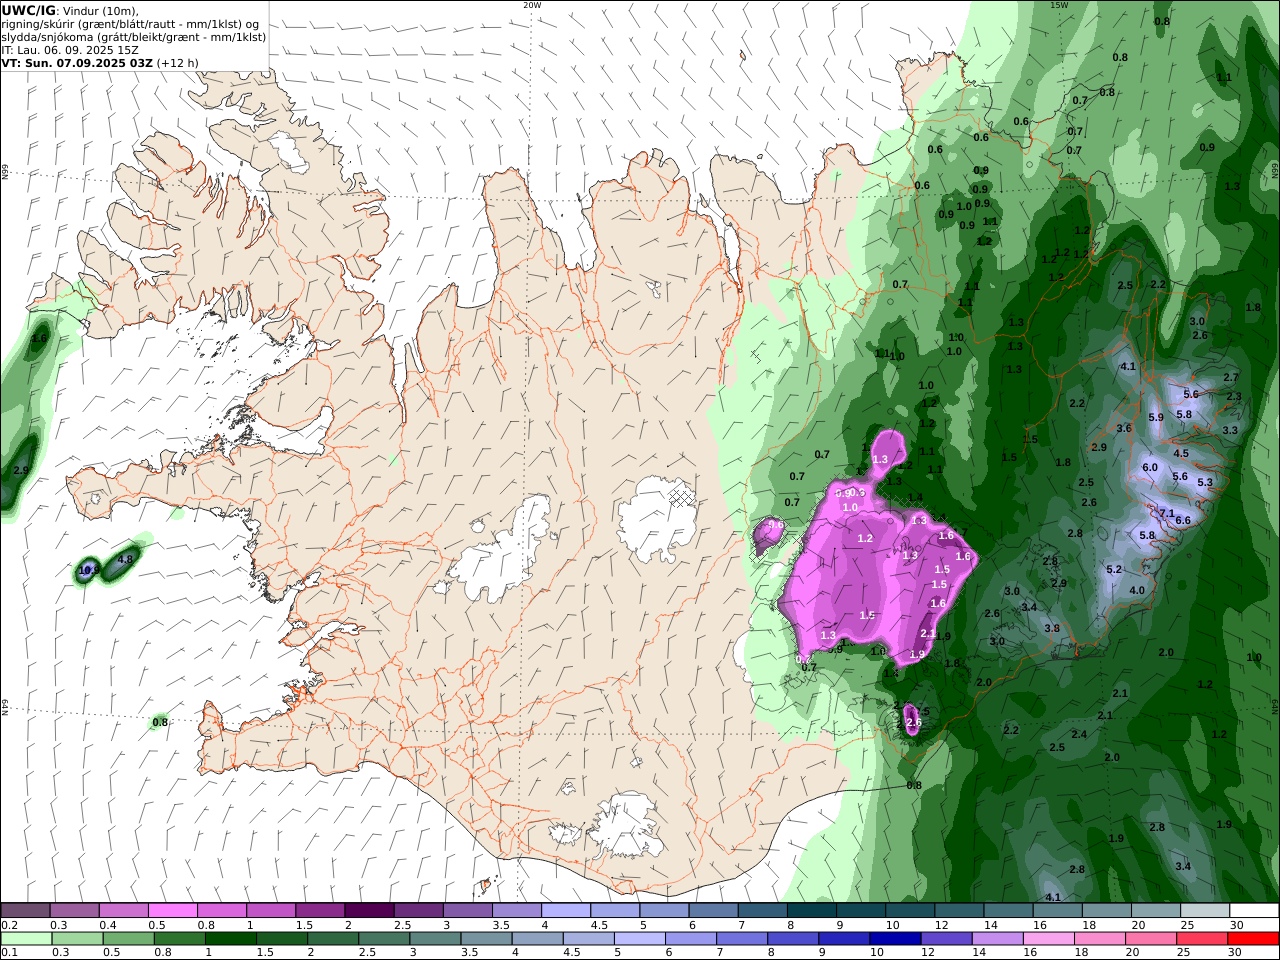Click the rain legend swatch between 0.8 and 1
The height and width of the screenshot is (960, 1280).
pos(179,939)
